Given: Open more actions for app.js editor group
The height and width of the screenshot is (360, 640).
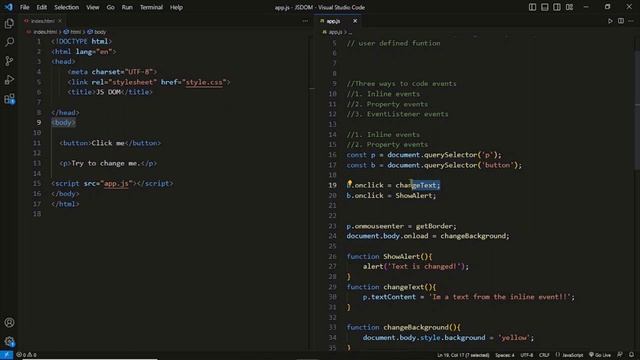Looking at the screenshot, I should click(631, 21).
